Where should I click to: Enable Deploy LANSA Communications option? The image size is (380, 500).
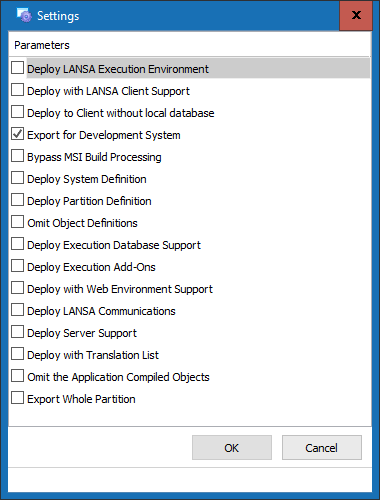[x=17, y=310]
